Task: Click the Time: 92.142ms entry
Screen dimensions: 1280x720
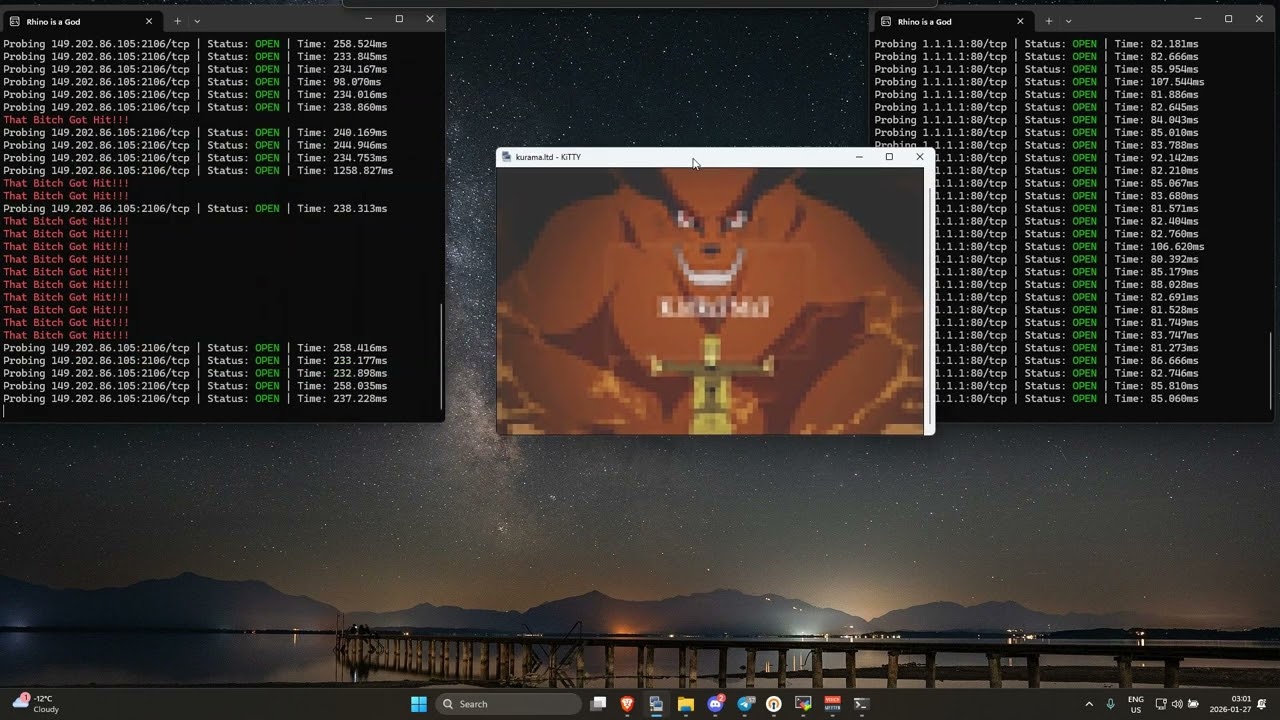Action: click(1156, 158)
